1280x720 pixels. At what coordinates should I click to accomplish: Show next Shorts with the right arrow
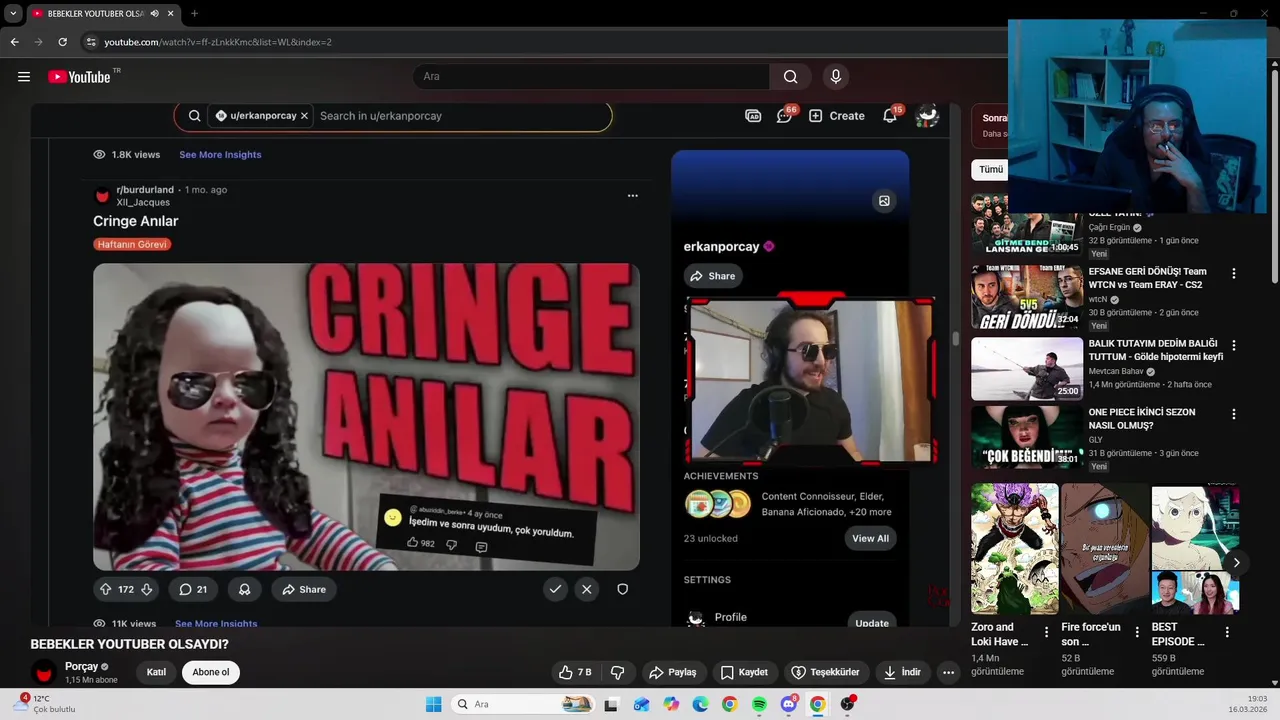point(1236,563)
